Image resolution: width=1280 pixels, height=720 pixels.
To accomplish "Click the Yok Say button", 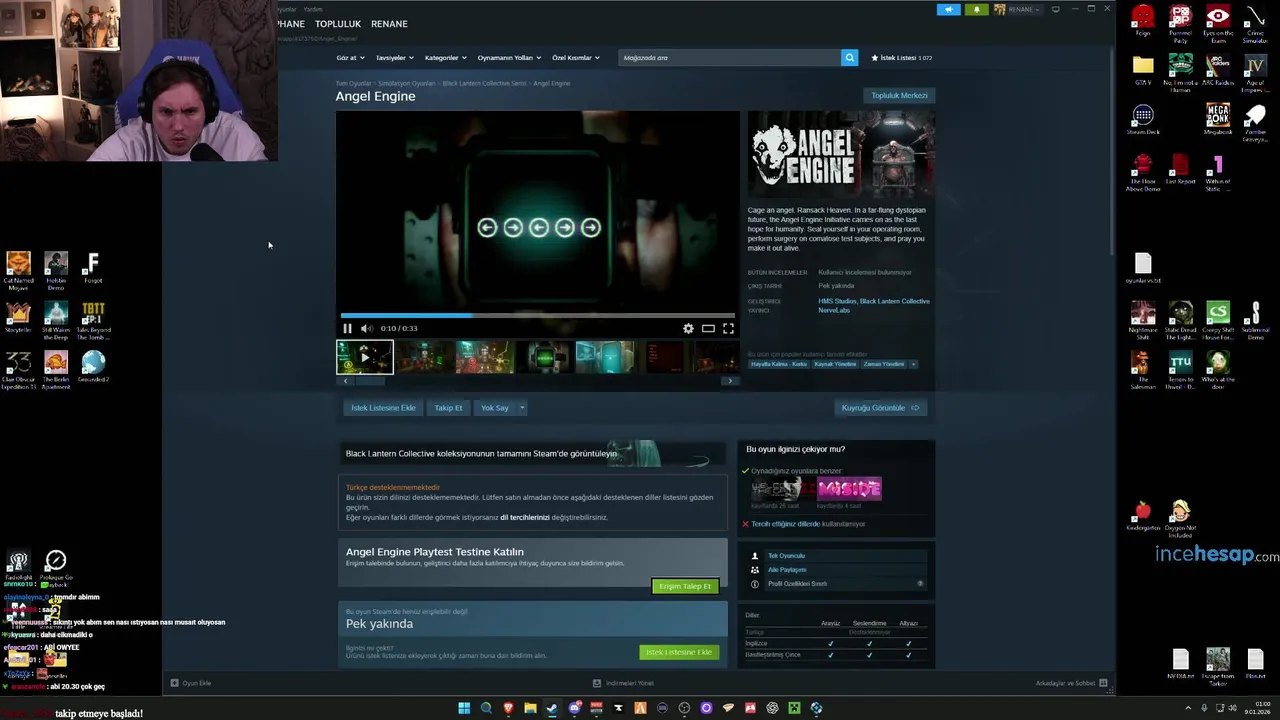I will (495, 408).
